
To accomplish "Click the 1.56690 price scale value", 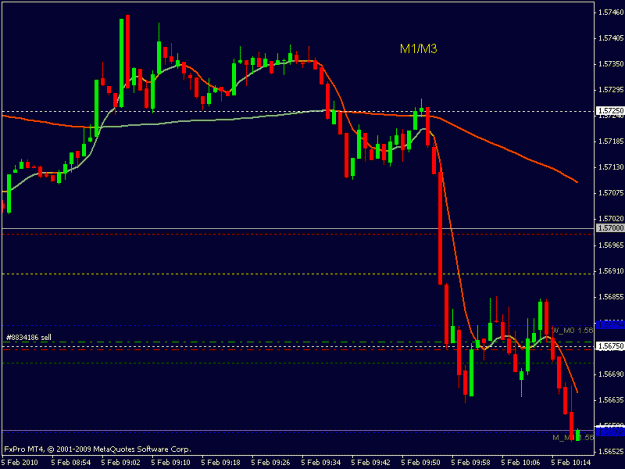I will click(611, 374).
